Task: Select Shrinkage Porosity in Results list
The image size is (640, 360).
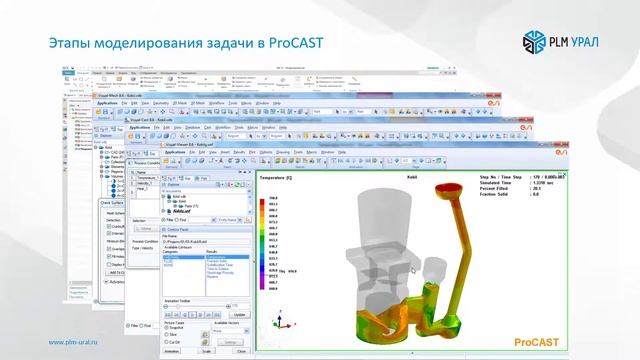Action: 220,272
